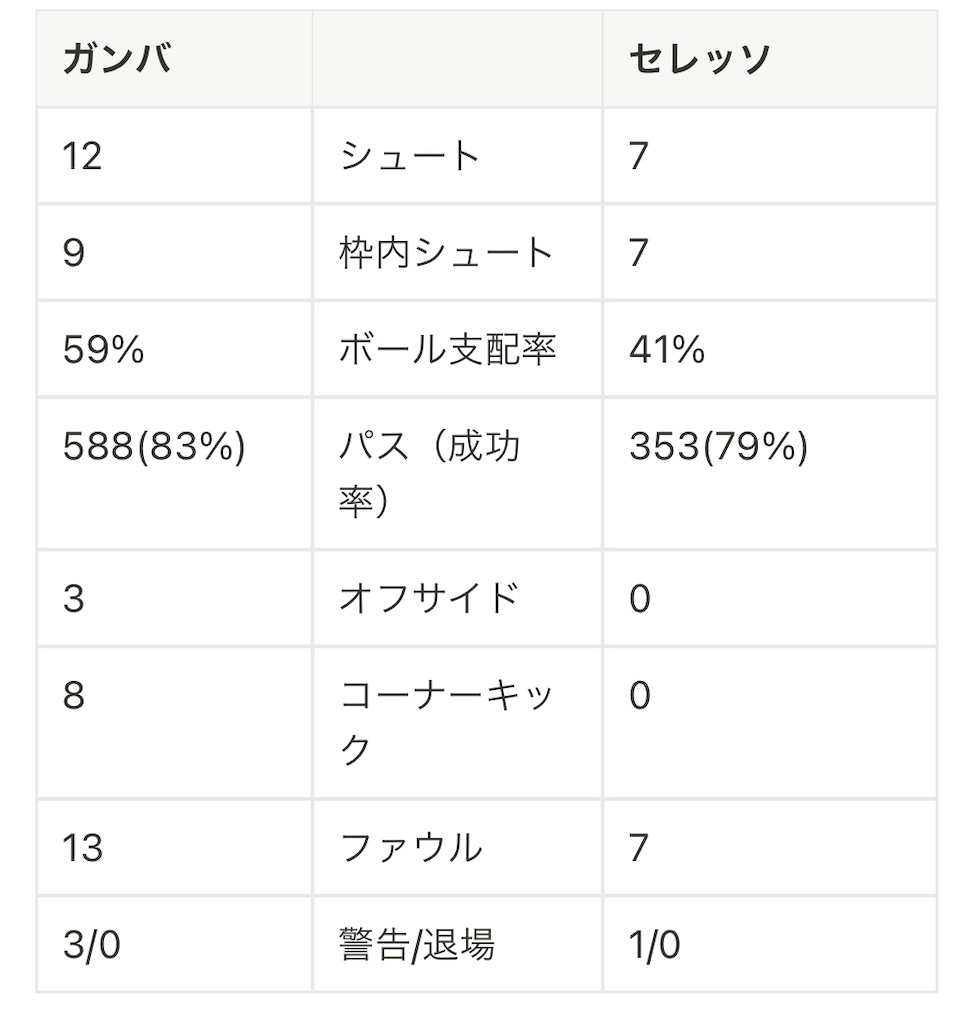This screenshot has height=1024, width=978.
Task: Select the ファウル row label
Action: 411,847
